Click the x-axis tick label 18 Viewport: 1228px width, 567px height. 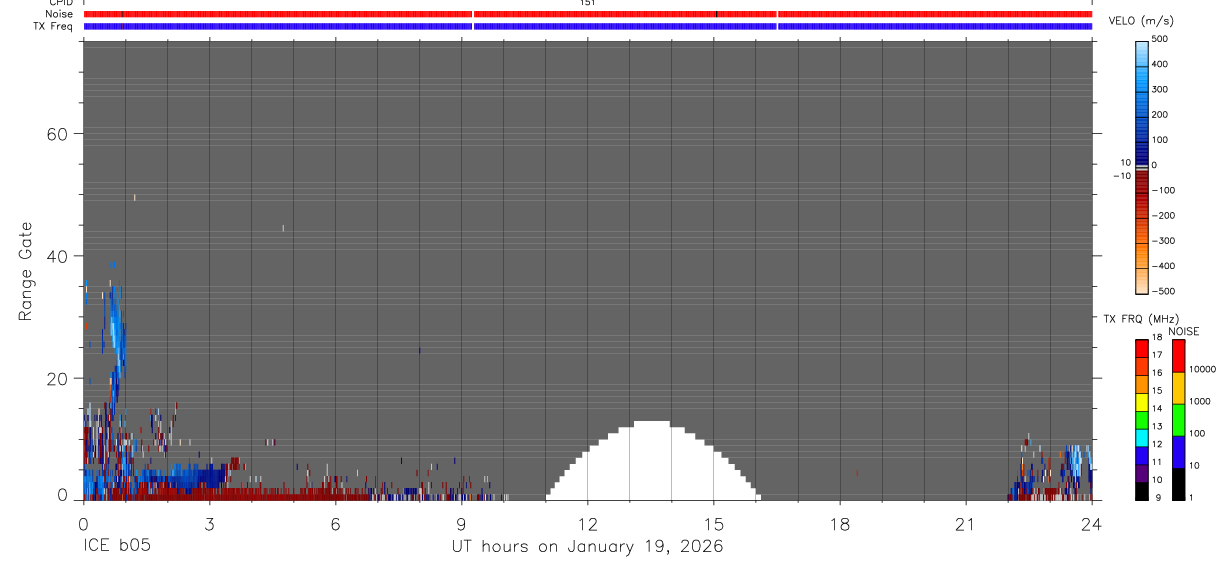coord(840,524)
